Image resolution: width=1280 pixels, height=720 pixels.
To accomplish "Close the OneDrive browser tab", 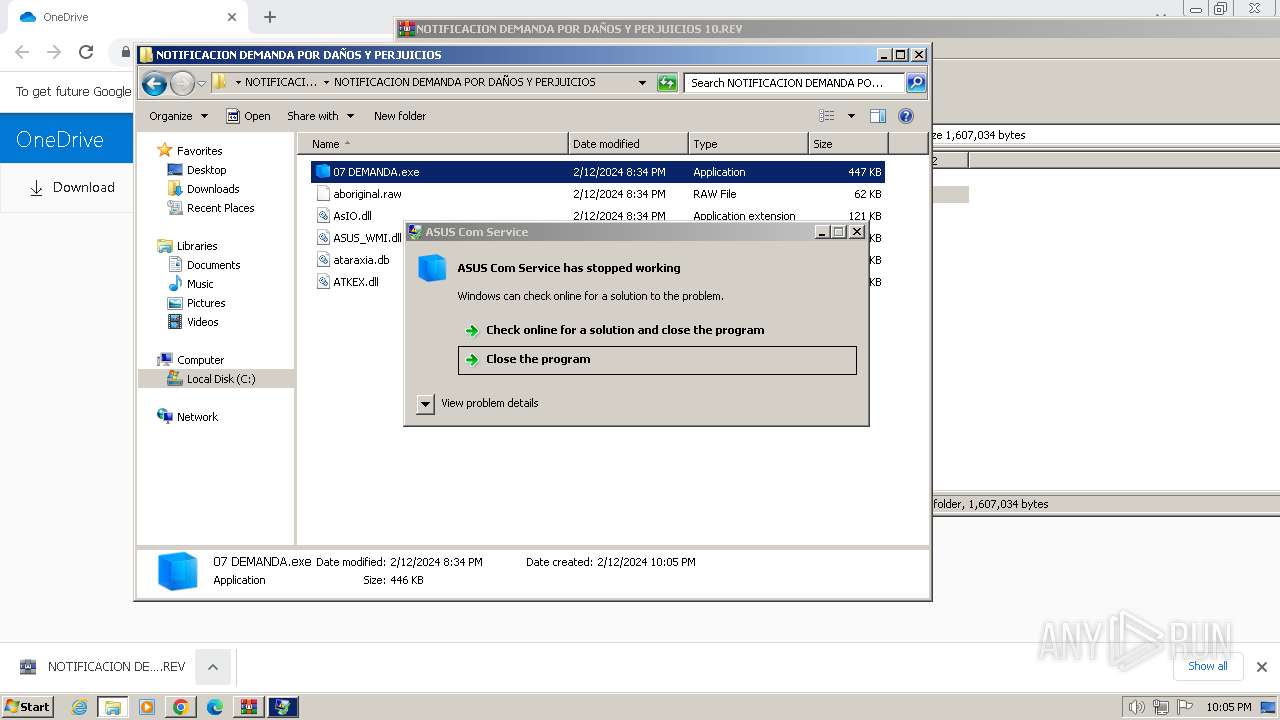I will pos(232,17).
